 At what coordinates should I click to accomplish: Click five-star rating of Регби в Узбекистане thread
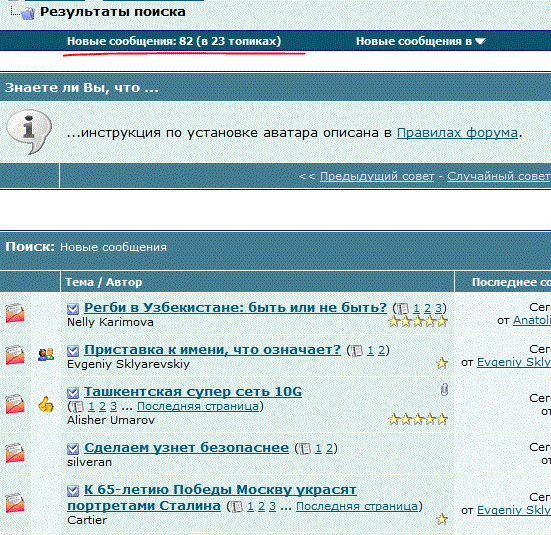[418, 321]
